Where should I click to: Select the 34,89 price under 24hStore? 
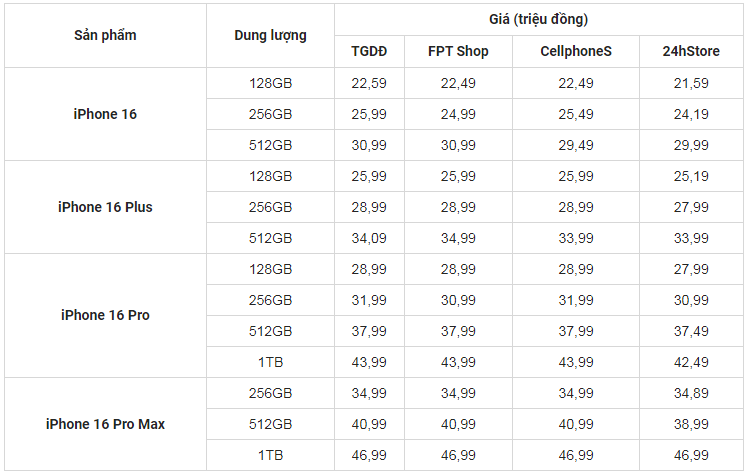click(691, 393)
